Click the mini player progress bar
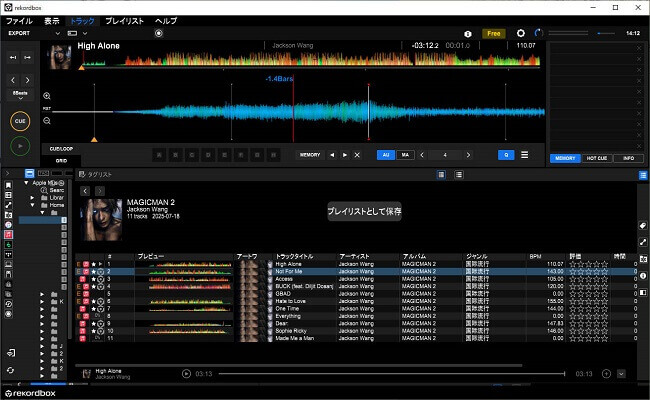Screen dimensions: 650x400 pos(391,373)
